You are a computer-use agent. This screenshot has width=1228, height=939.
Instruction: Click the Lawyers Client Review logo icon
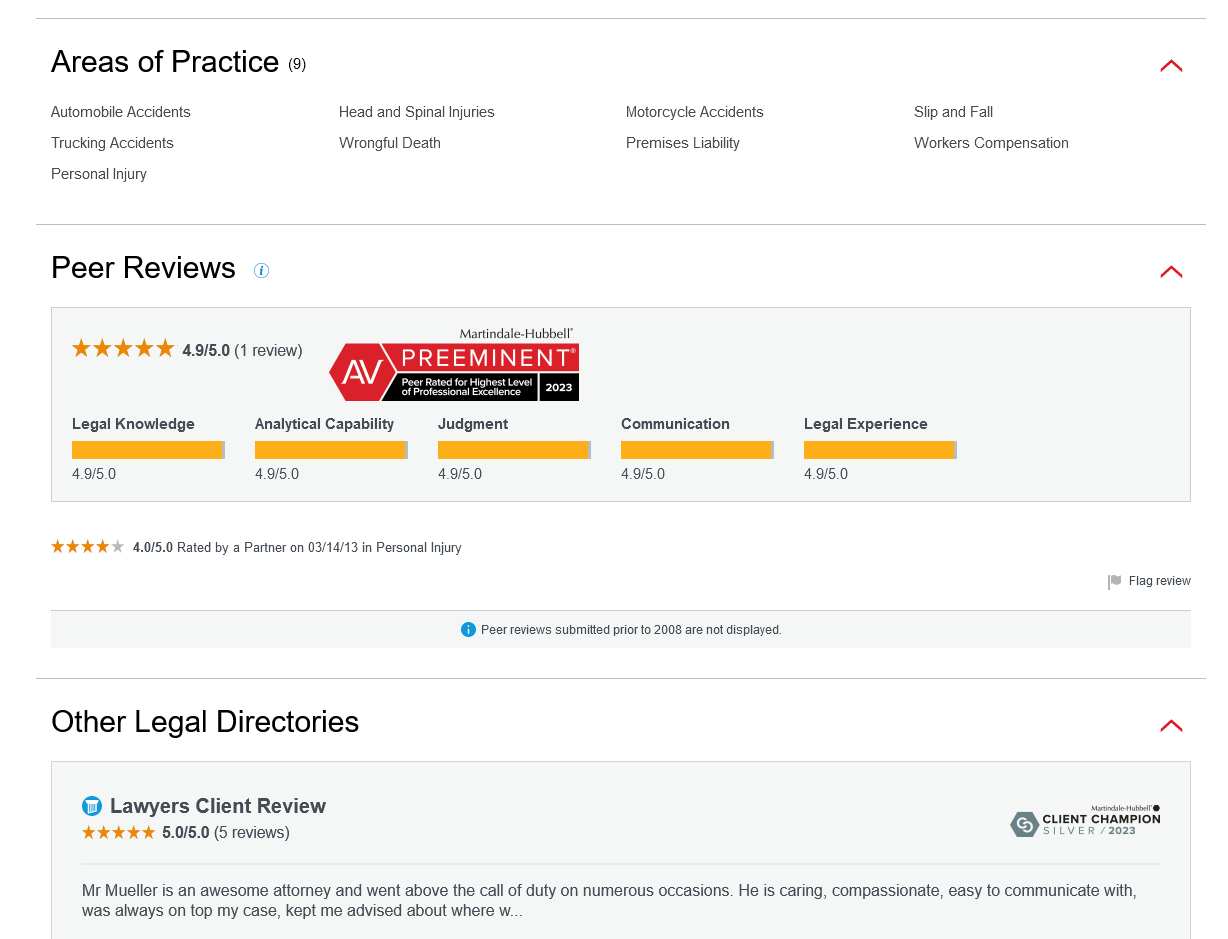click(x=92, y=806)
